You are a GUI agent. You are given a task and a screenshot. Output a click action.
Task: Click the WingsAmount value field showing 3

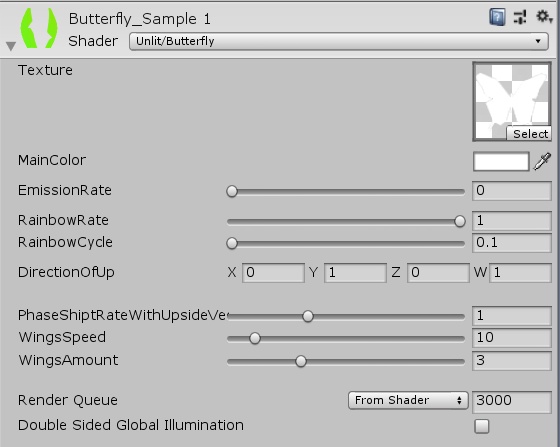[511, 361]
